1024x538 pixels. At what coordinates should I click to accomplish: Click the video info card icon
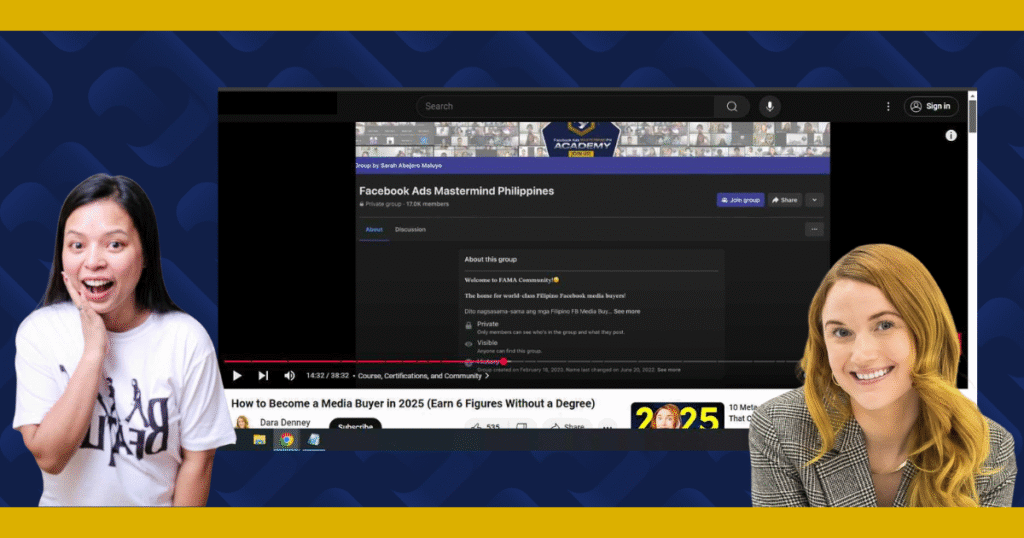coord(951,136)
